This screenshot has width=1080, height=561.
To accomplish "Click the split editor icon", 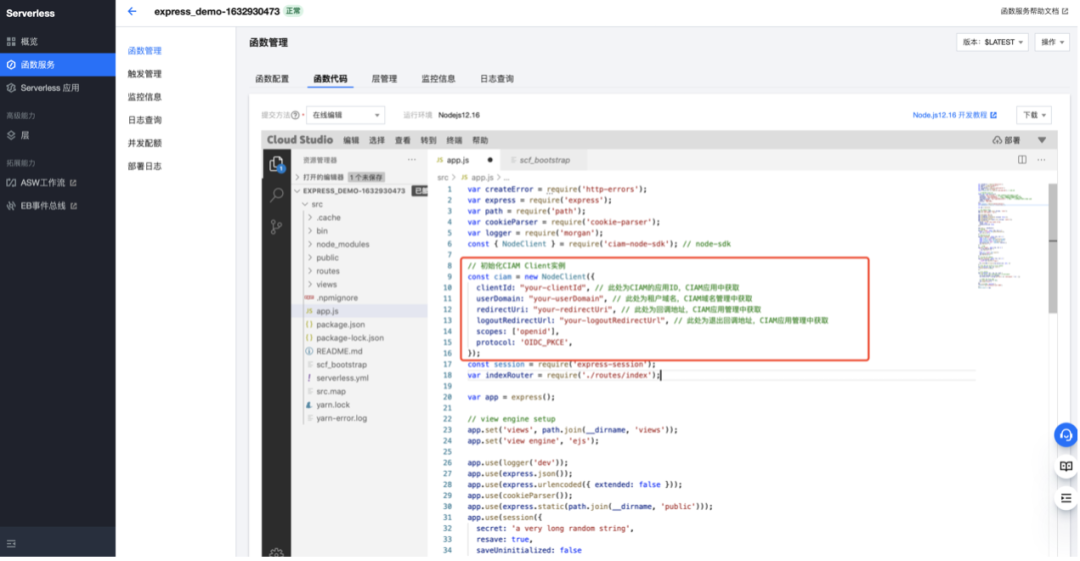I will pyautogui.click(x=1022, y=160).
